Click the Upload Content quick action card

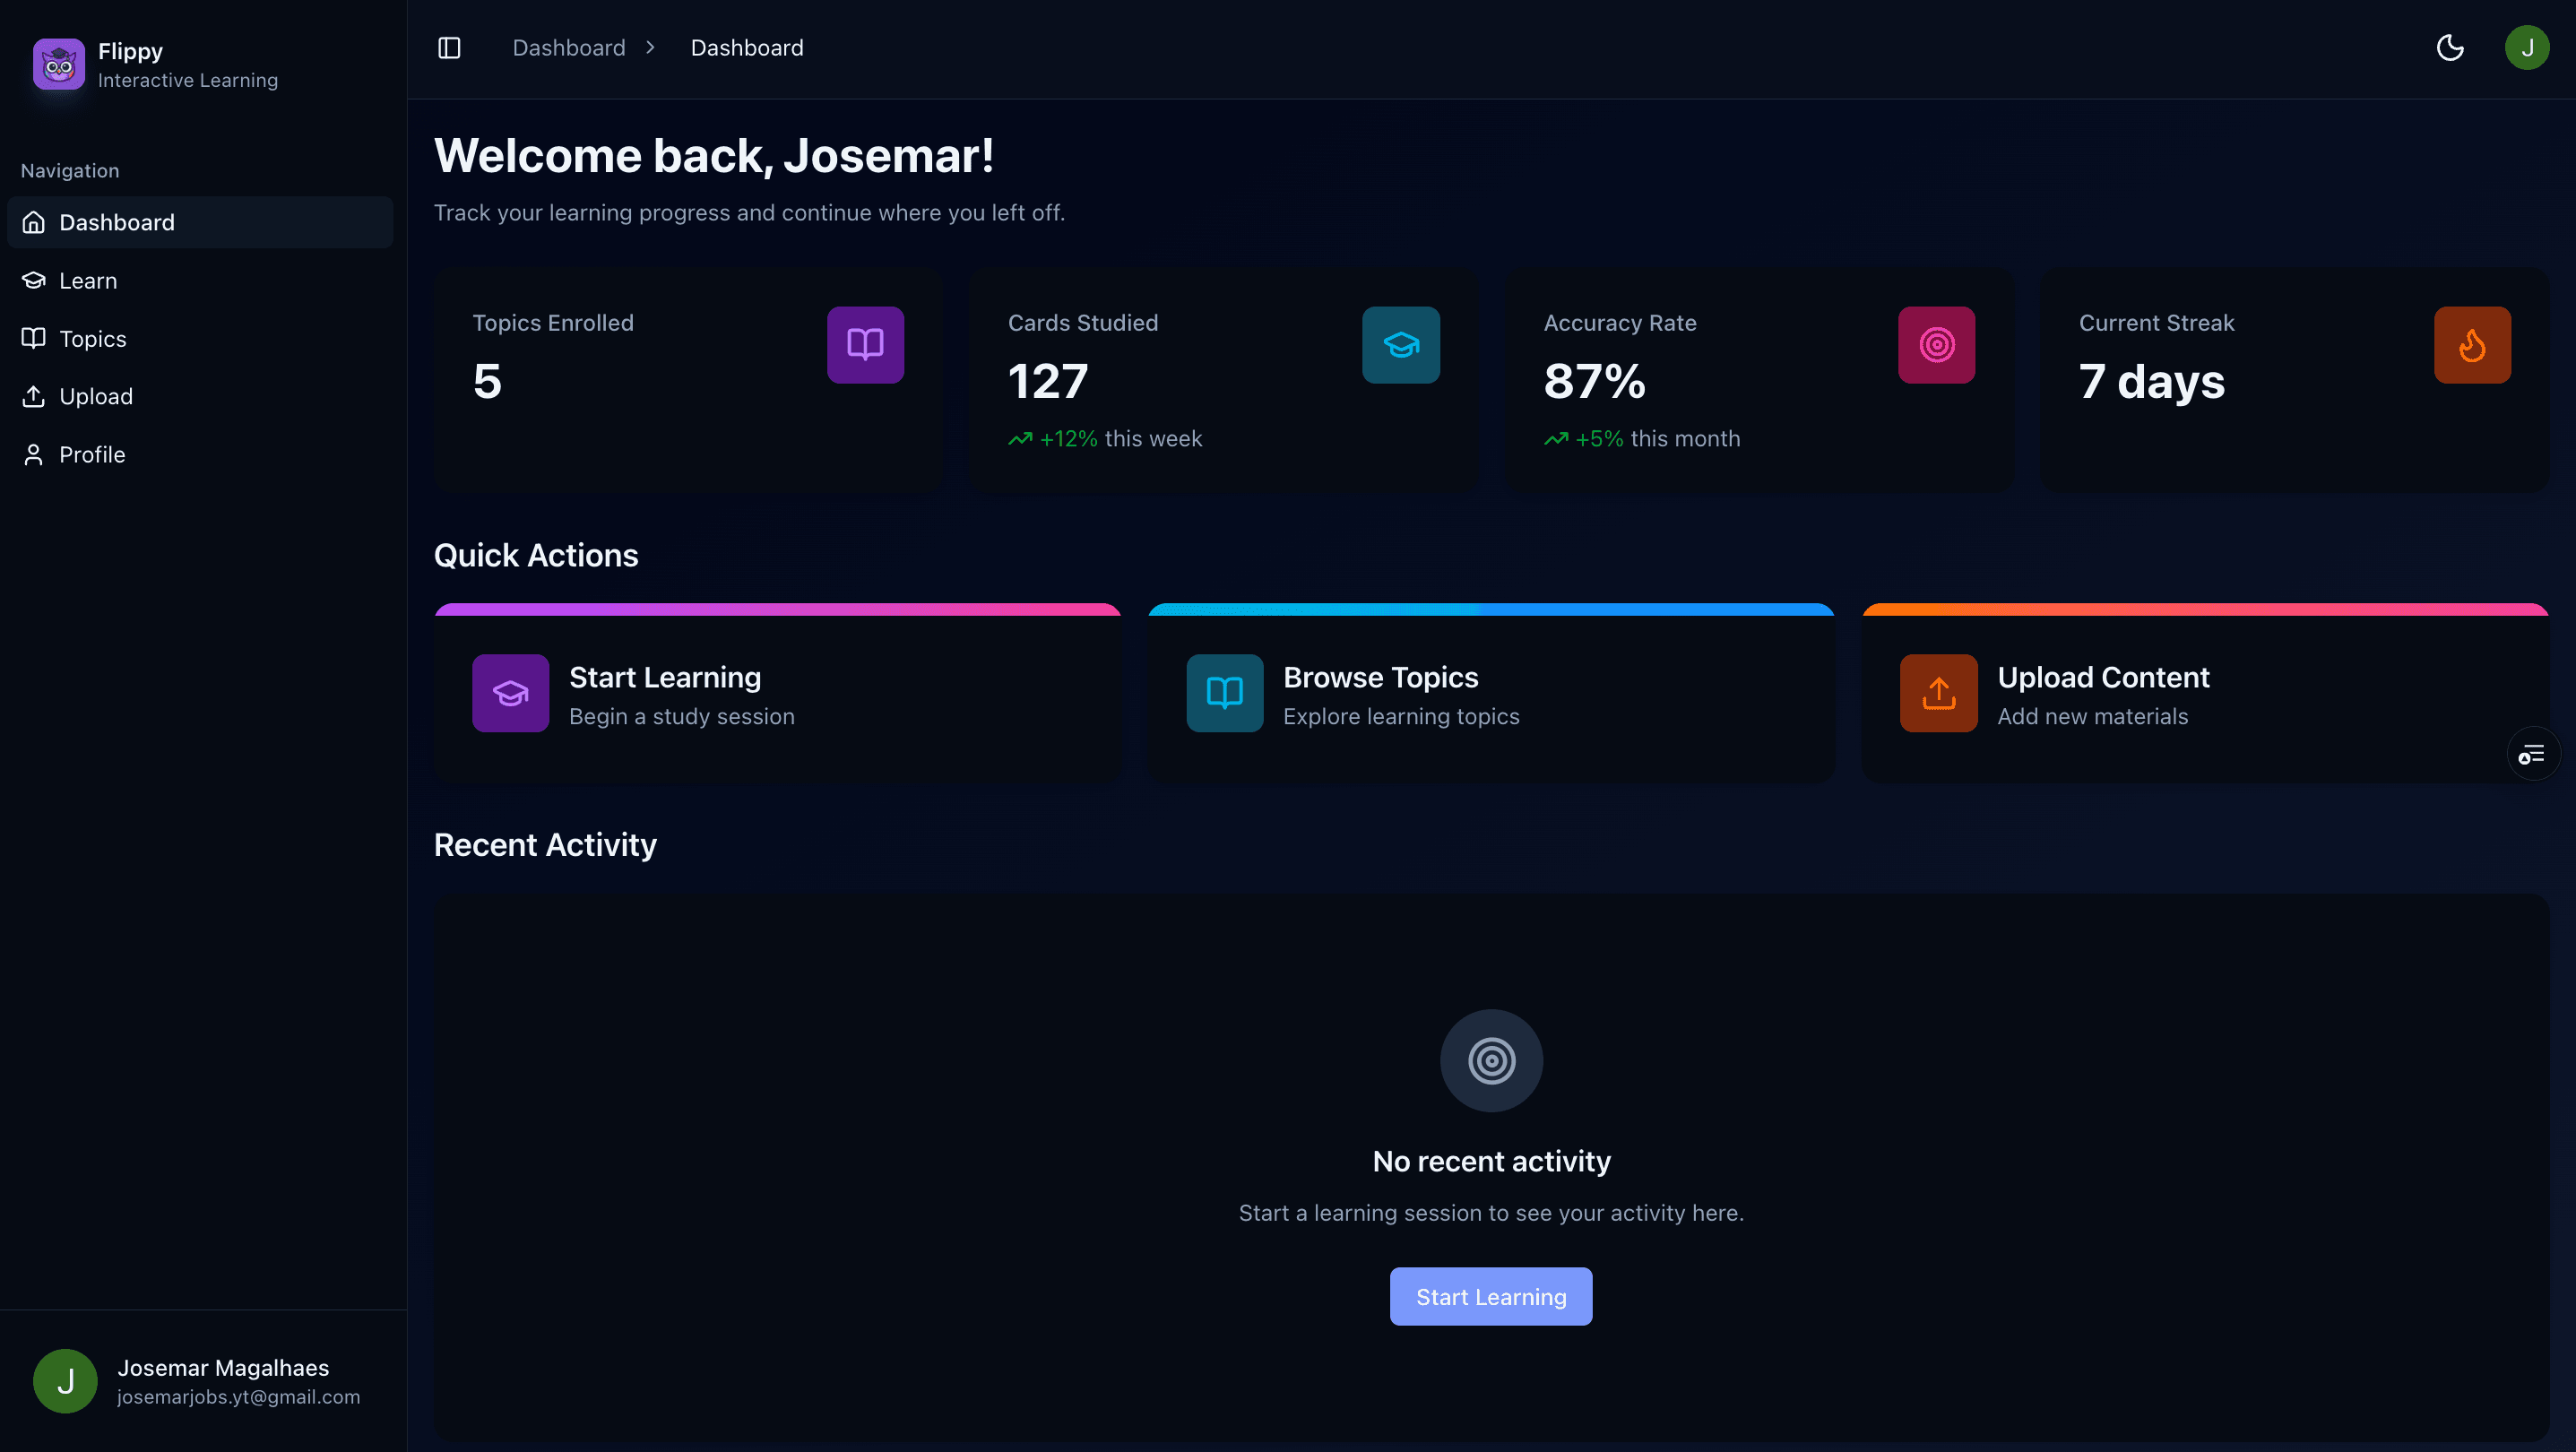tap(2203, 693)
